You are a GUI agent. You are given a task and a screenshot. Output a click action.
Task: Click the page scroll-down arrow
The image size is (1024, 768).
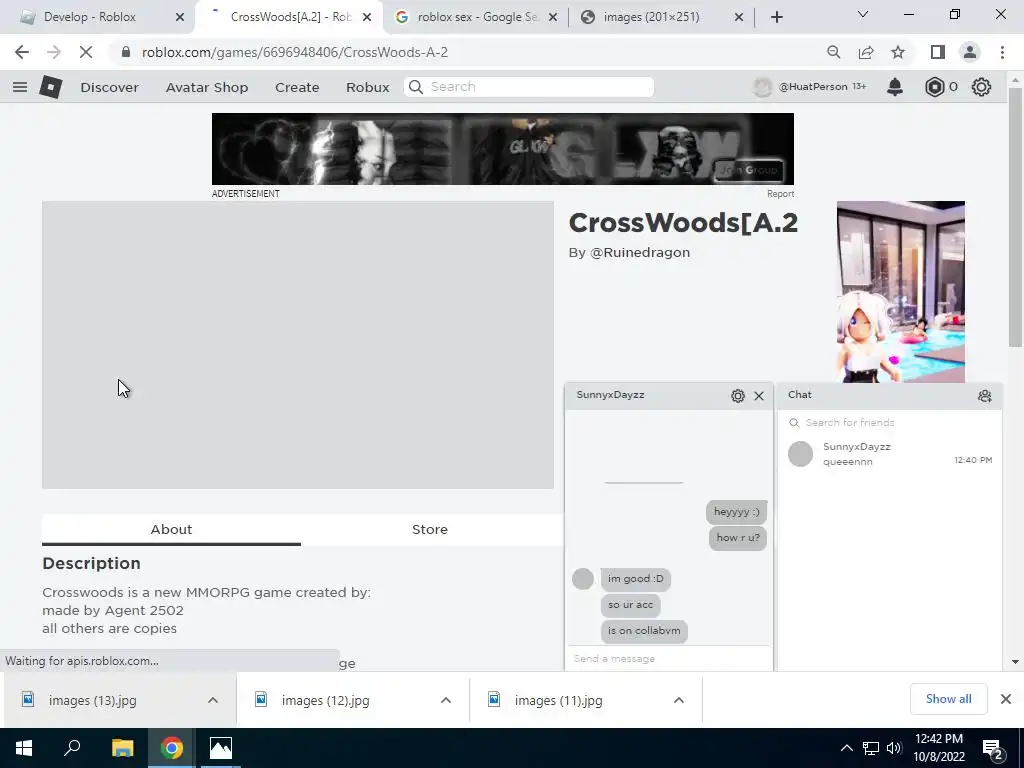[1015, 662]
